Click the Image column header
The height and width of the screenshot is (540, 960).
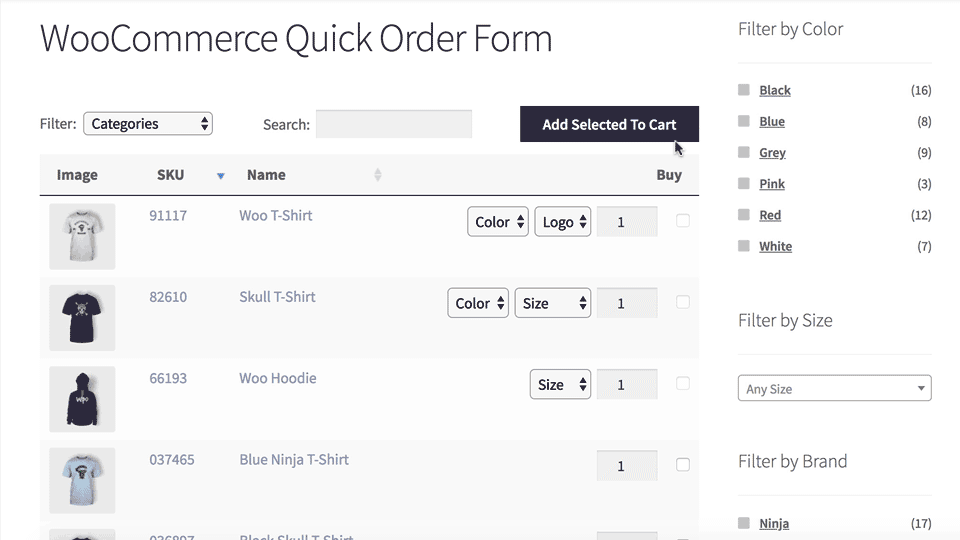(77, 175)
